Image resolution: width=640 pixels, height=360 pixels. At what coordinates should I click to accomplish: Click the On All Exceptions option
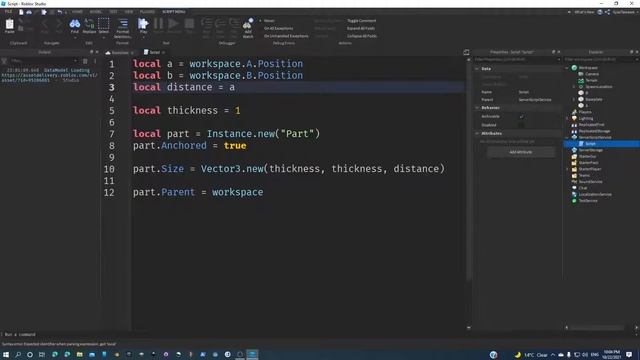tap(278, 28)
